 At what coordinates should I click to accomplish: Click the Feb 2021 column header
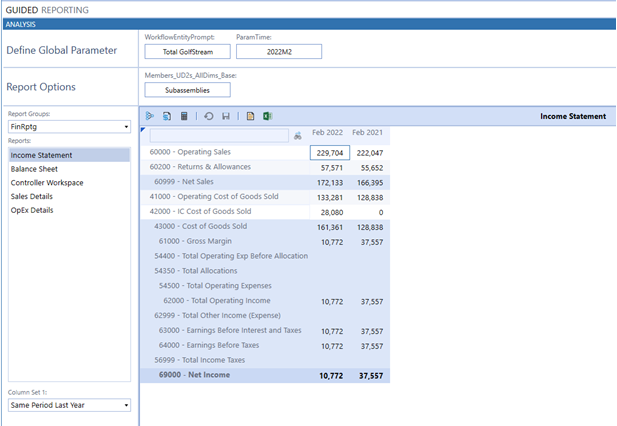pos(367,133)
